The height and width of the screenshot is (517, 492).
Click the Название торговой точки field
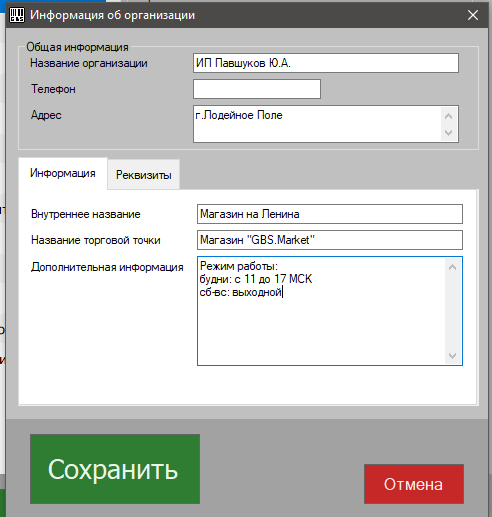[x=330, y=240]
